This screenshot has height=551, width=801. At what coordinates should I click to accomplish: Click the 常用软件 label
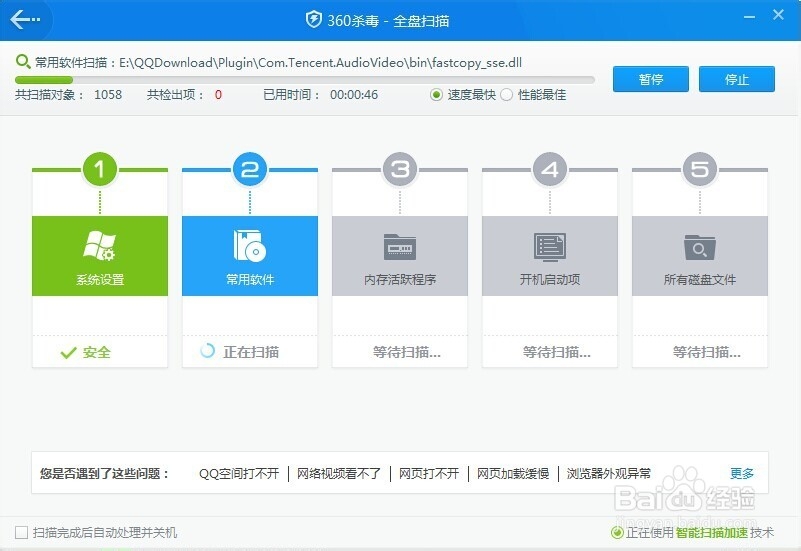(250, 280)
